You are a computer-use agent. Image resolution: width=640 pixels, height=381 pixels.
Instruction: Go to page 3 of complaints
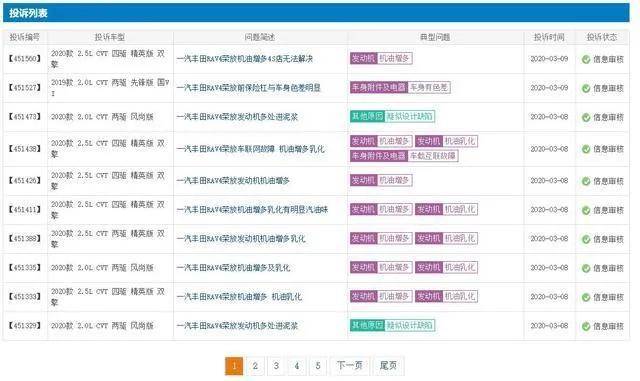point(276,366)
